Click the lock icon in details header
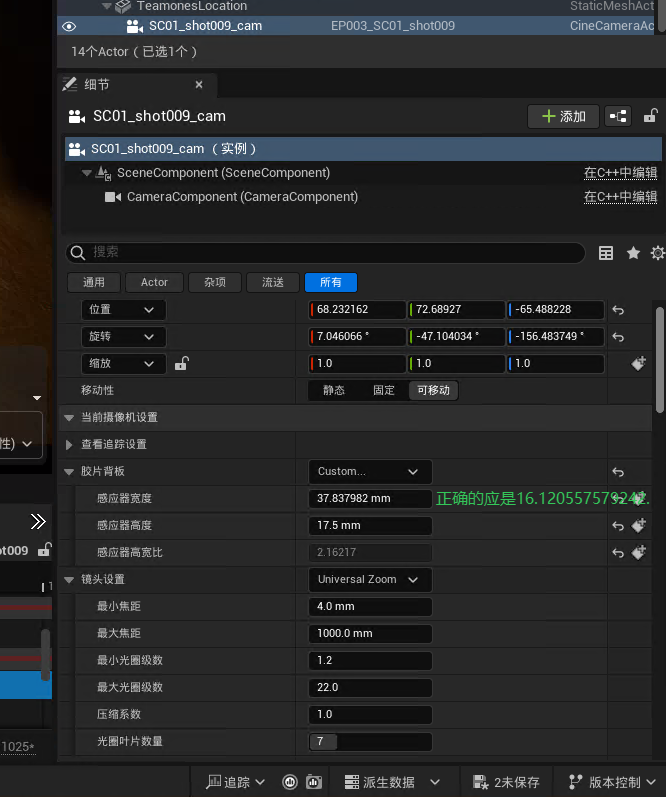Screen dimensions: 669x797 pyautogui.click(x=650, y=116)
